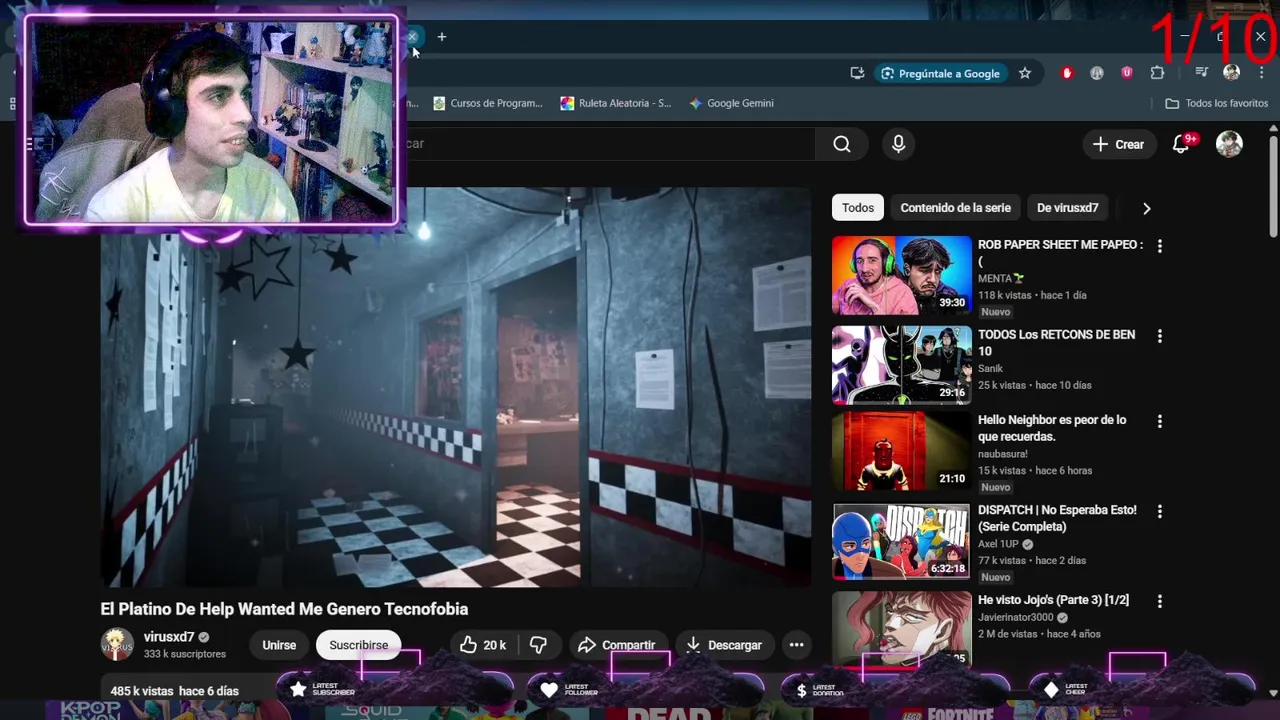Click title He visto Jojo's (Parte 3)
The width and height of the screenshot is (1280, 720).
1053,600
